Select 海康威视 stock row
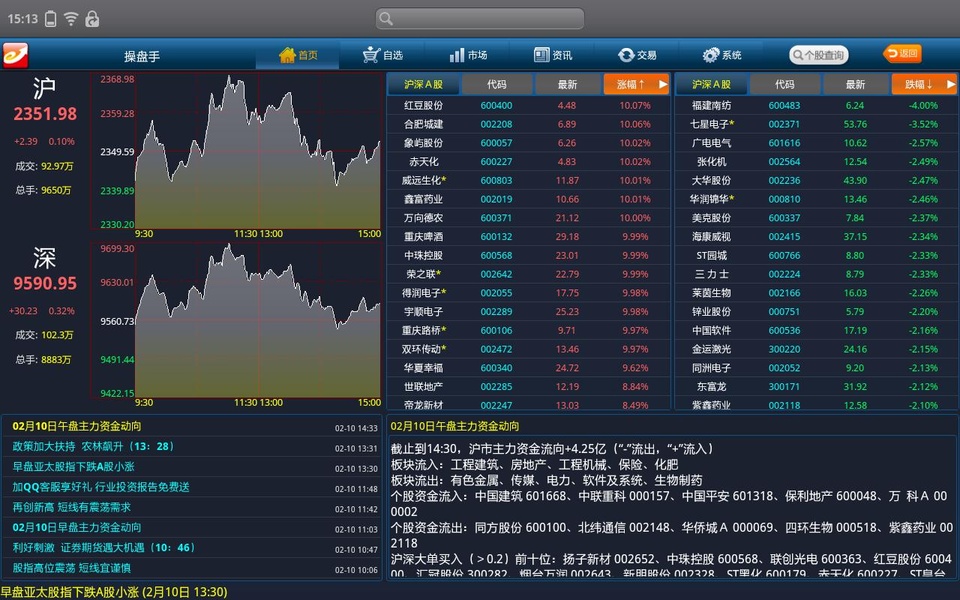This screenshot has width=960, height=600. [816, 236]
